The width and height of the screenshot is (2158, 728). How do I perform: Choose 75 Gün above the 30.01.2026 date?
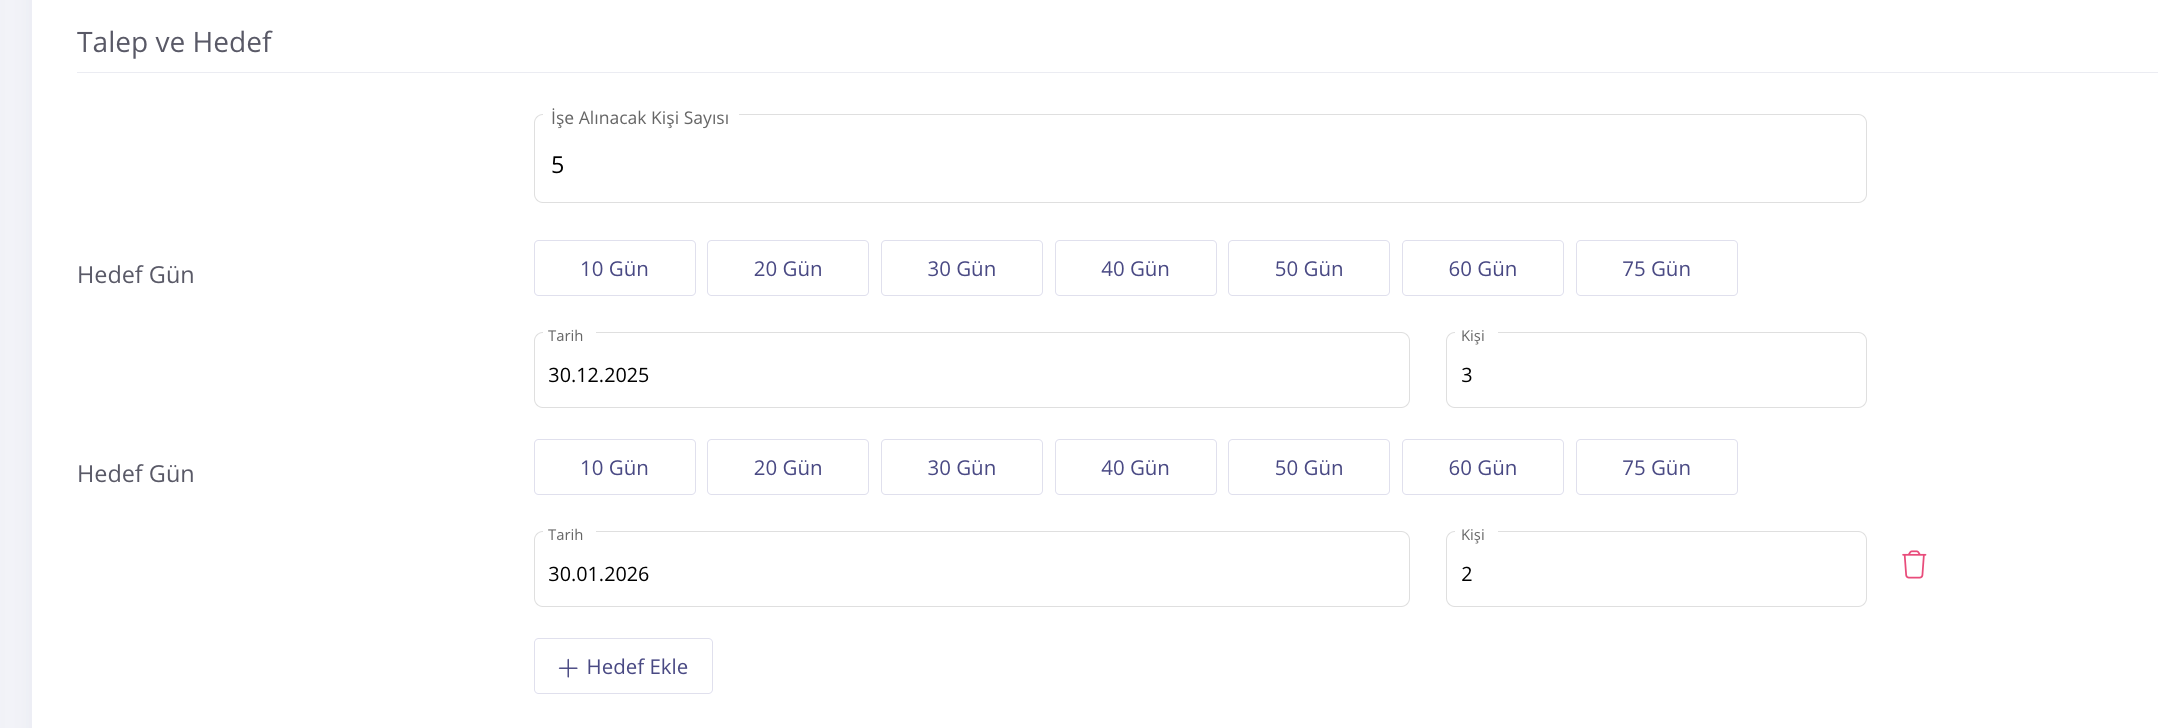(1656, 467)
